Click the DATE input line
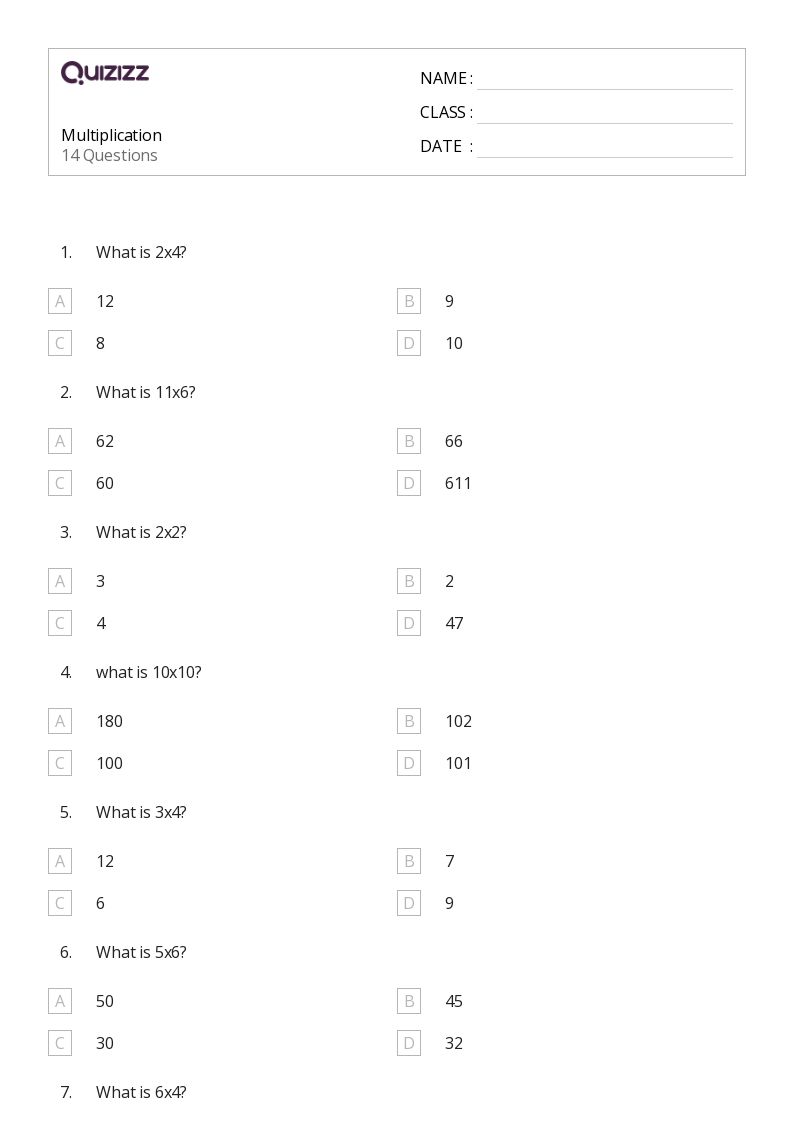794x1123 pixels. [605, 146]
